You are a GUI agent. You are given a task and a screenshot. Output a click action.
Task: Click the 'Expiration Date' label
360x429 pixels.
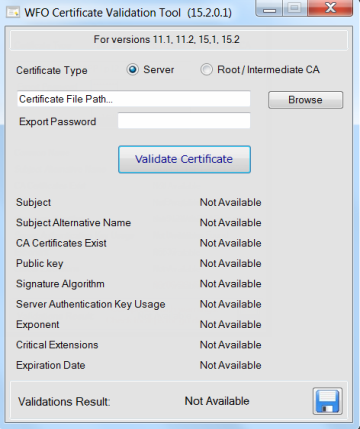[x=51, y=365]
